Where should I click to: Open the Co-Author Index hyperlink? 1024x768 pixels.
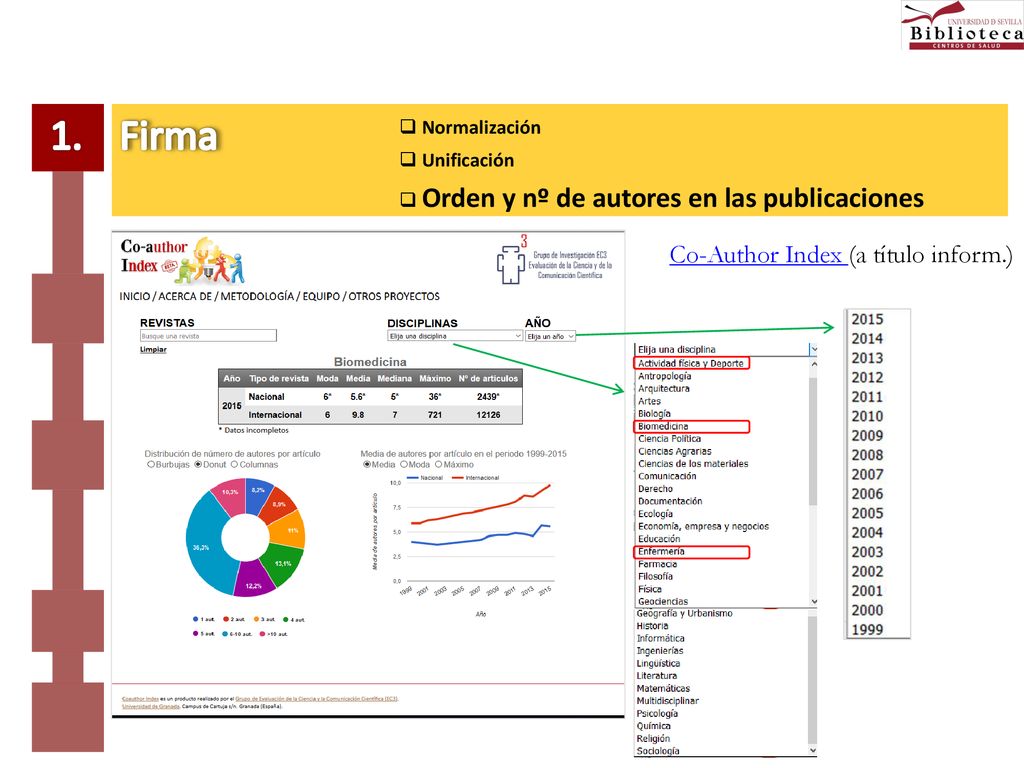[758, 255]
